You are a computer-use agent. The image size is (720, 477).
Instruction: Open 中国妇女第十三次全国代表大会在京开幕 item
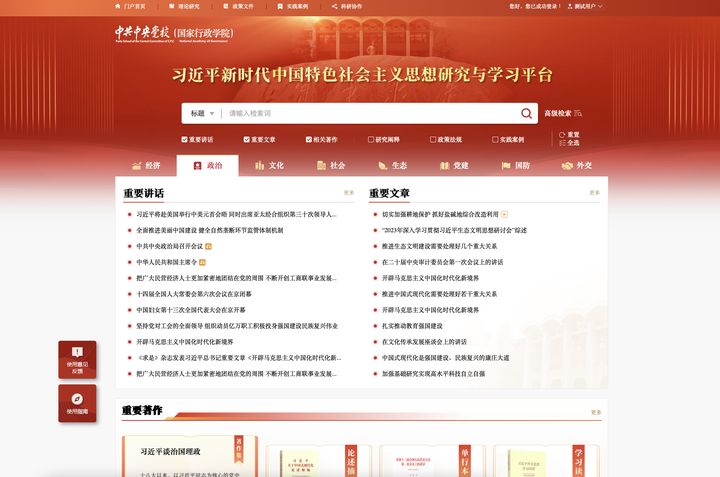tap(191, 310)
